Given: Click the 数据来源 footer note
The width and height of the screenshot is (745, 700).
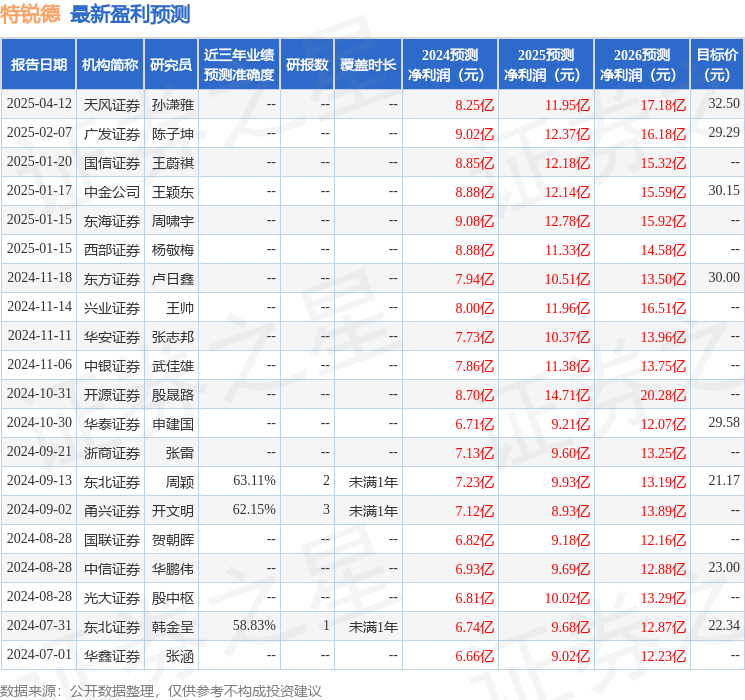Looking at the screenshot, I should click(x=161, y=690).
